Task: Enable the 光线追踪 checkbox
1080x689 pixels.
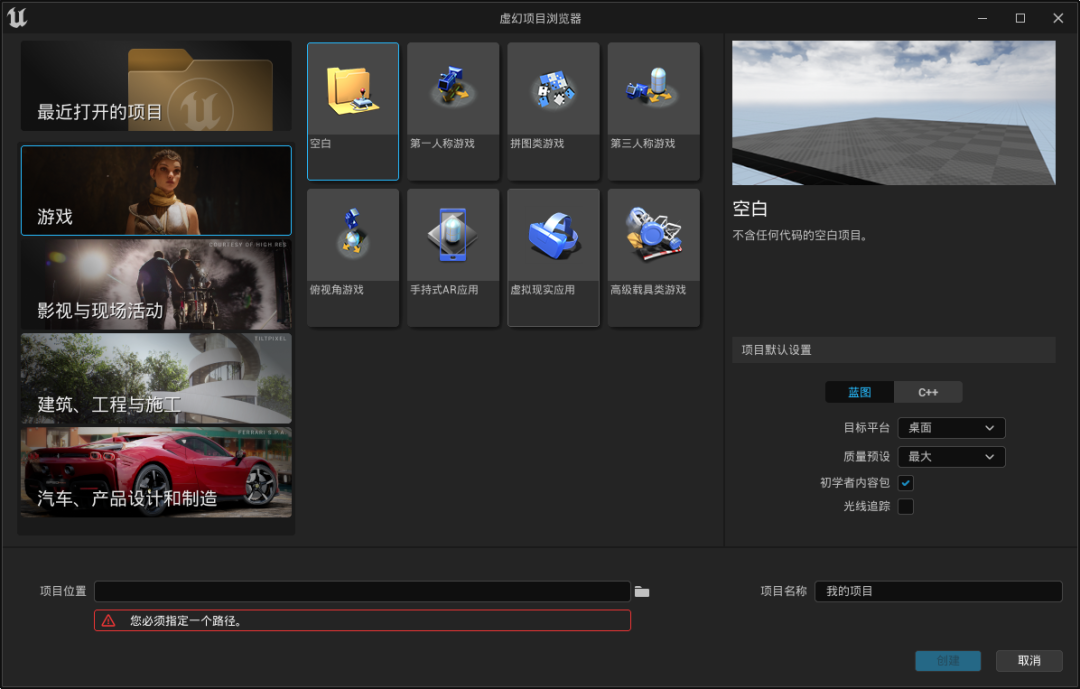Action: click(x=906, y=506)
